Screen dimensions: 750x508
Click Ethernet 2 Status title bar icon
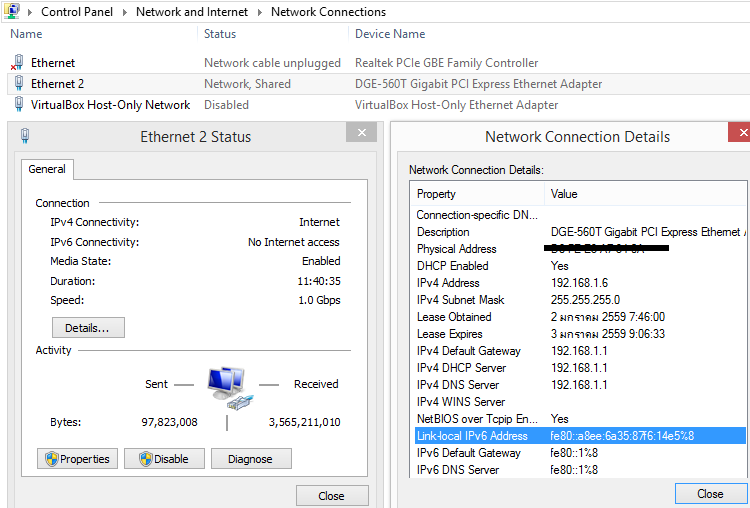click(x=25, y=136)
